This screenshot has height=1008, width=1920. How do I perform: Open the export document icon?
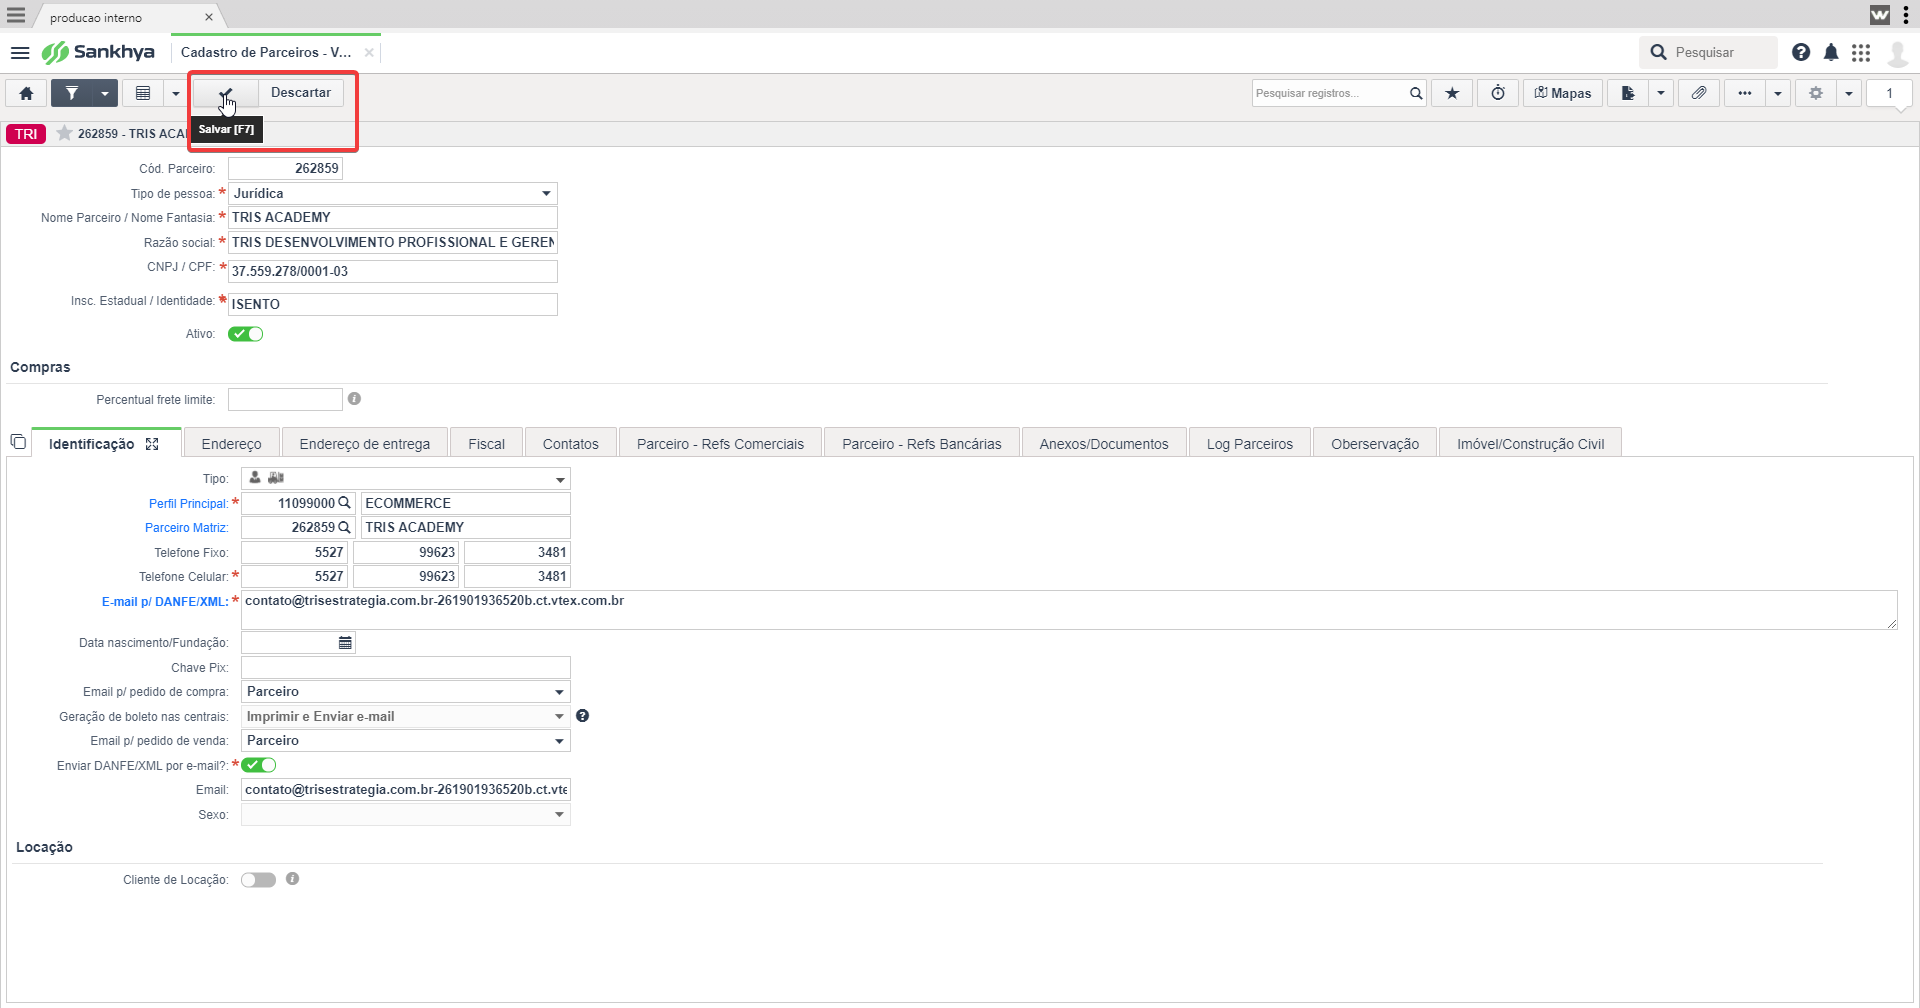coord(1628,93)
